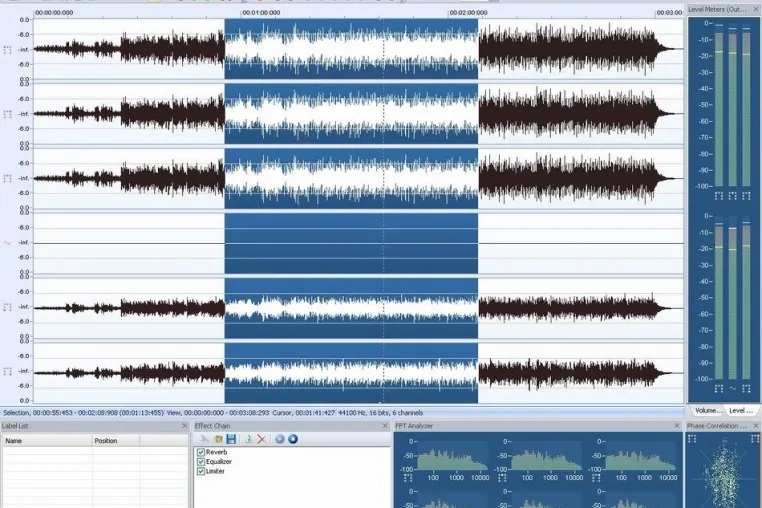Sort Label List by Name column
Image resolution: width=762 pixels, height=508 pixels.
[47, 440]
